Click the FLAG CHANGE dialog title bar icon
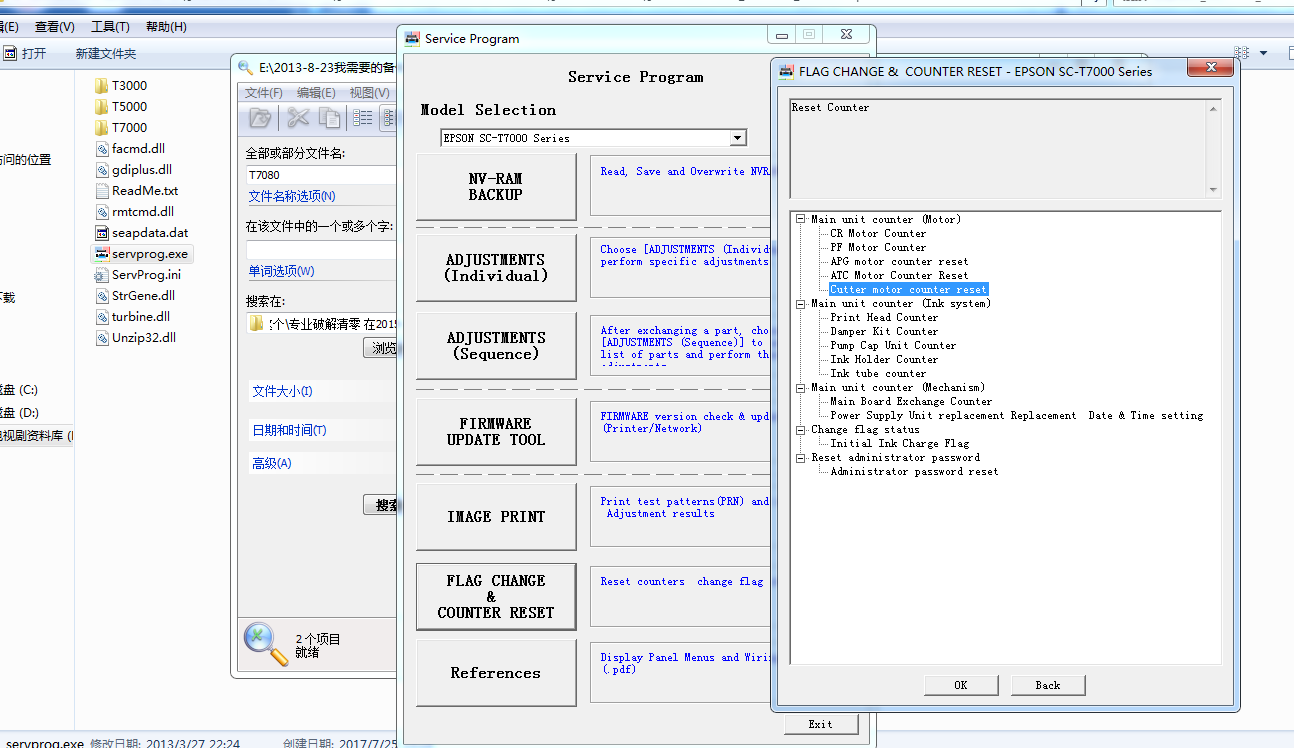This screenshot has width=1294, height=748. 786,70
